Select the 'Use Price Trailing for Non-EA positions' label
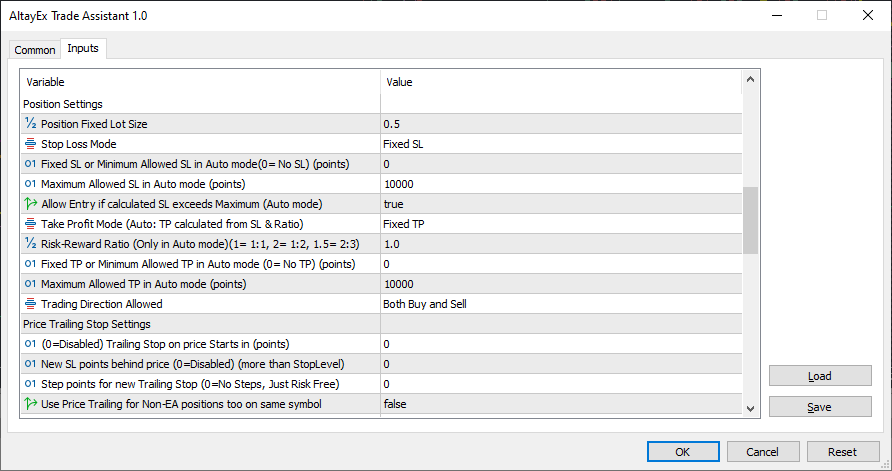Screen dimensions: 892x471 click(181, 404)
